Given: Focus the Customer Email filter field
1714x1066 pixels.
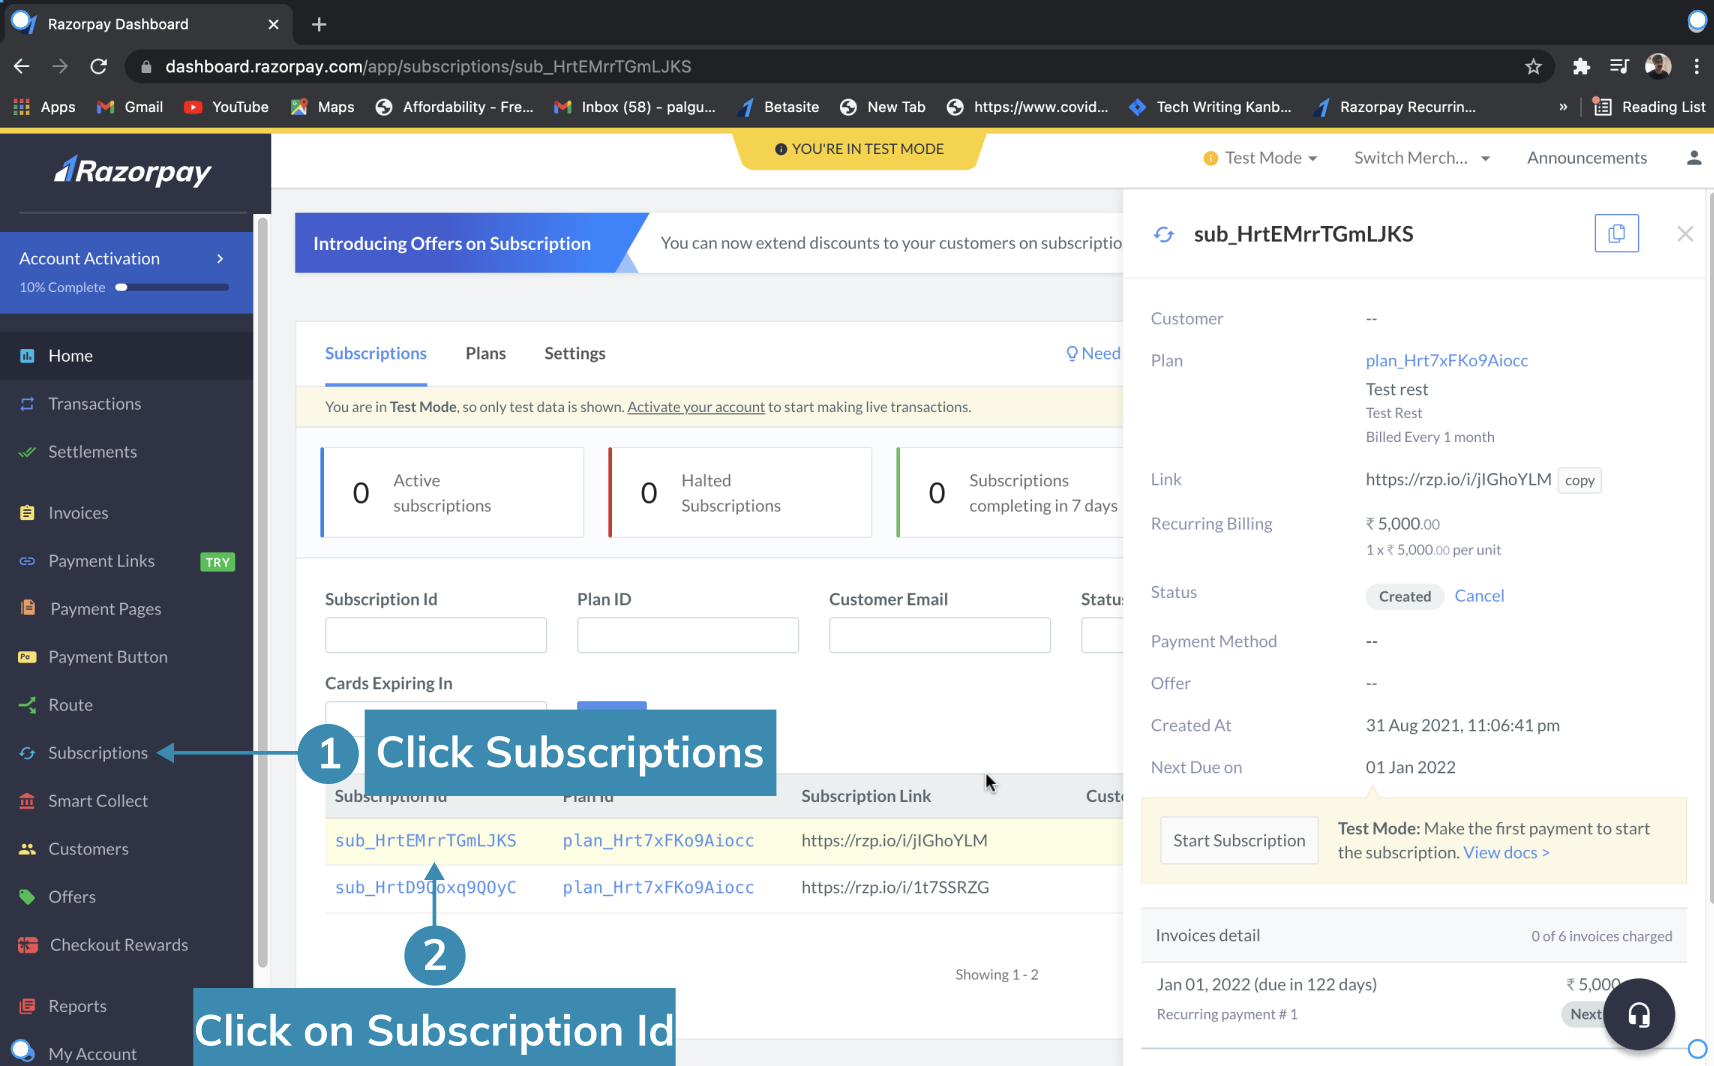Looking at the screenshot, I should click(940, 636).
